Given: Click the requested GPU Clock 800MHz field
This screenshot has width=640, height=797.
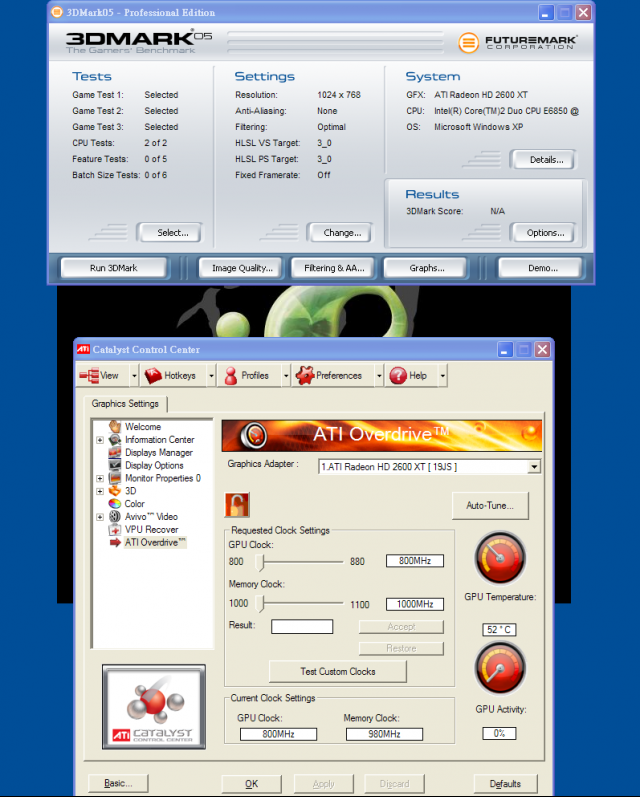Looking at the screenshot, I should click(415, 561).
